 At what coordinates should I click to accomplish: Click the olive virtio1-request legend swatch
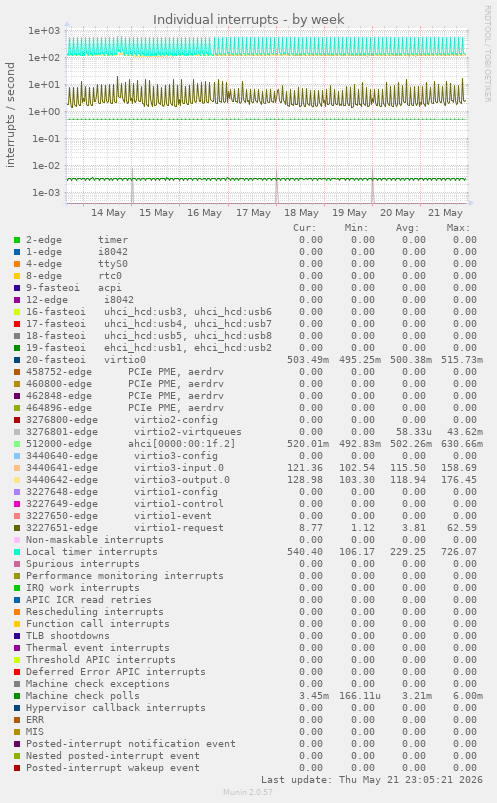click(x=17, y=528)
